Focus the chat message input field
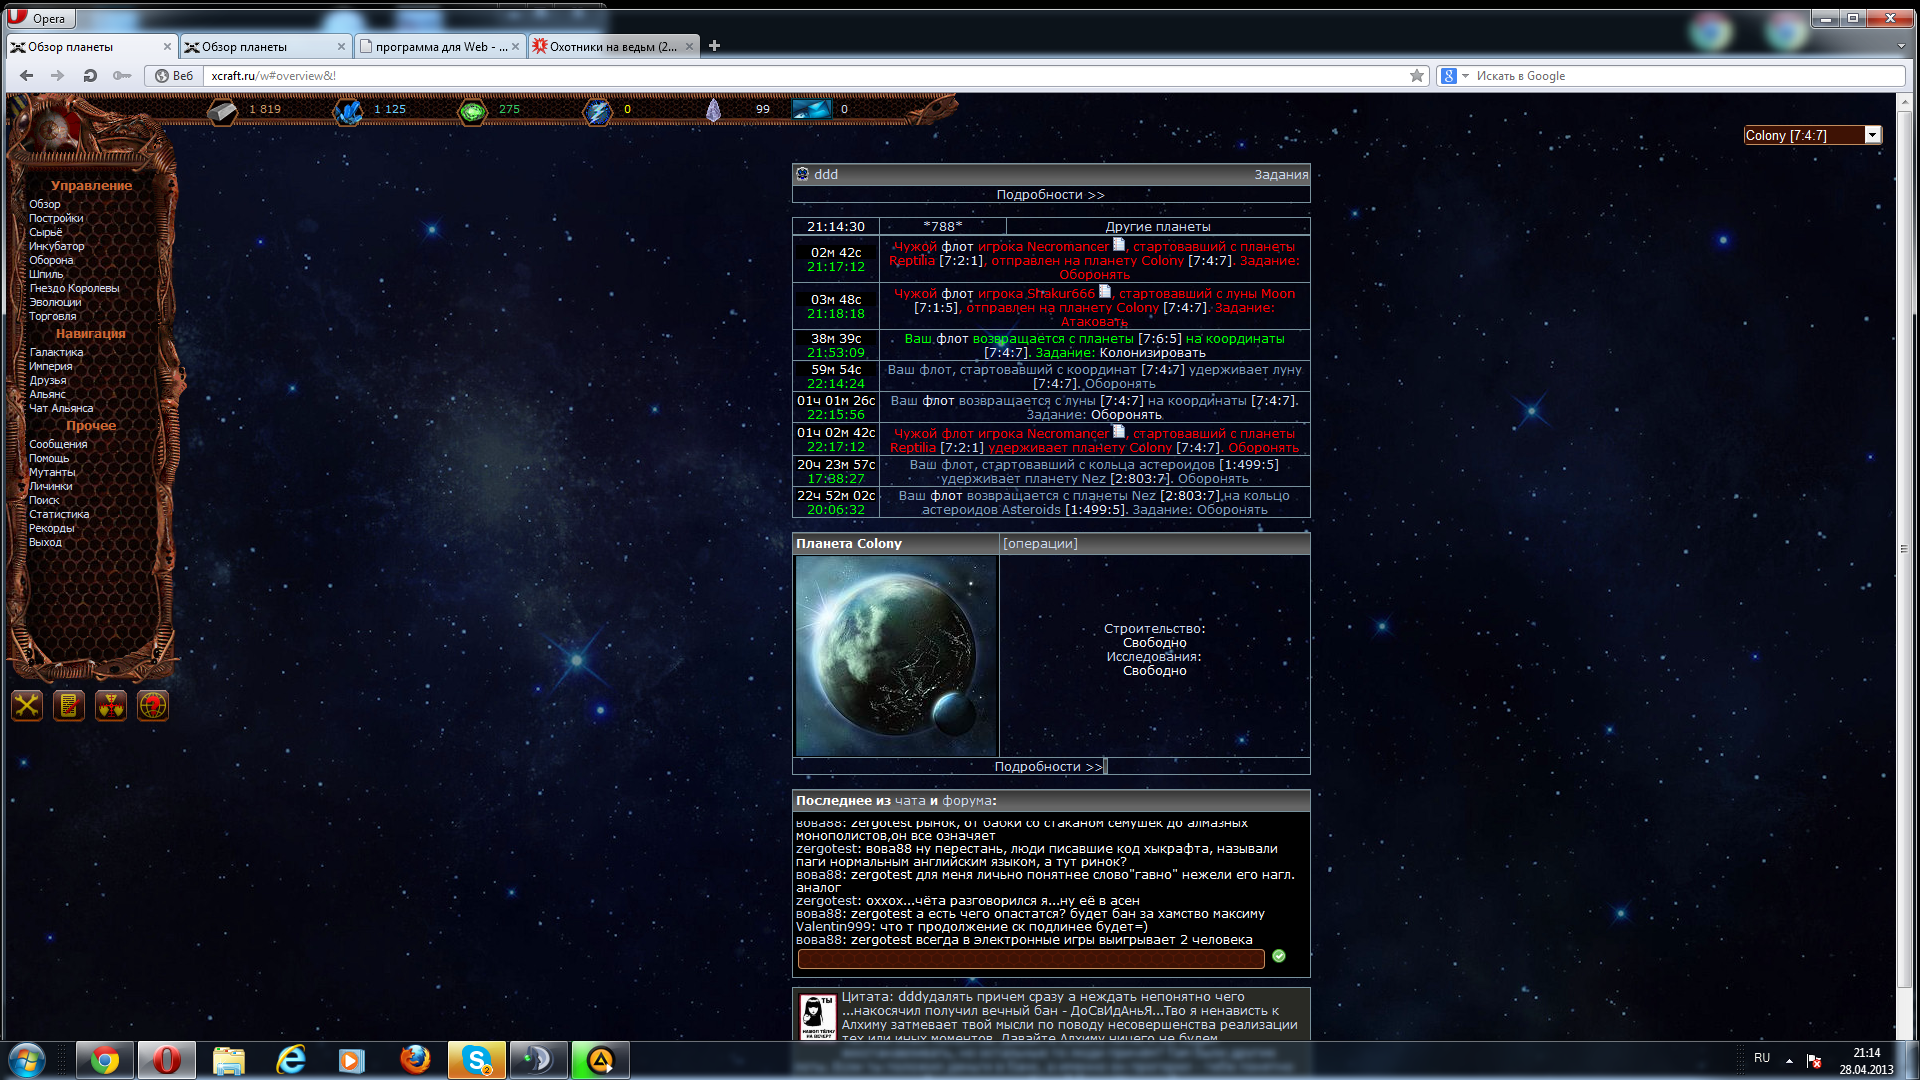The width and height of the screenshot is (1920, 1080). click(1031, 959)
